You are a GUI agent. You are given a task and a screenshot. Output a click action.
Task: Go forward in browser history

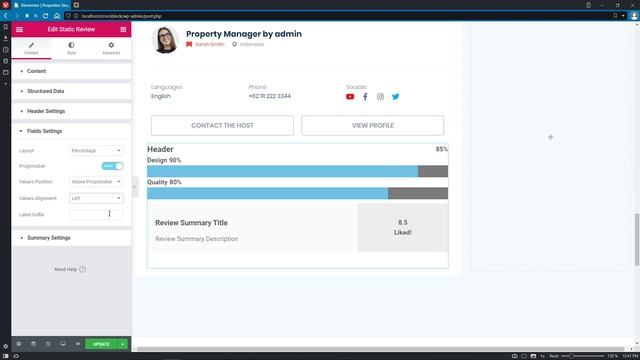coord(16,16)
